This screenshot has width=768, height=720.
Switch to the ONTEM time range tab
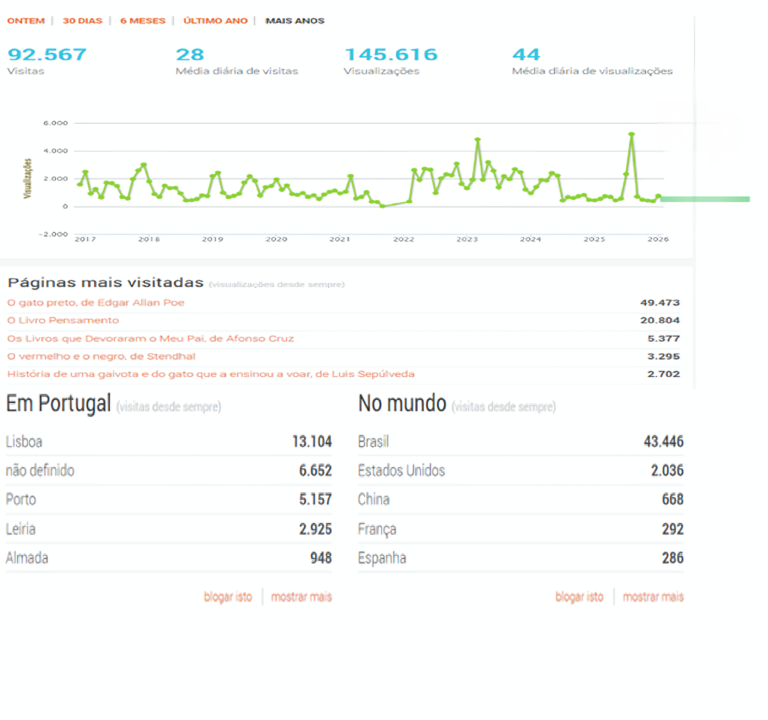coord(26,21)
